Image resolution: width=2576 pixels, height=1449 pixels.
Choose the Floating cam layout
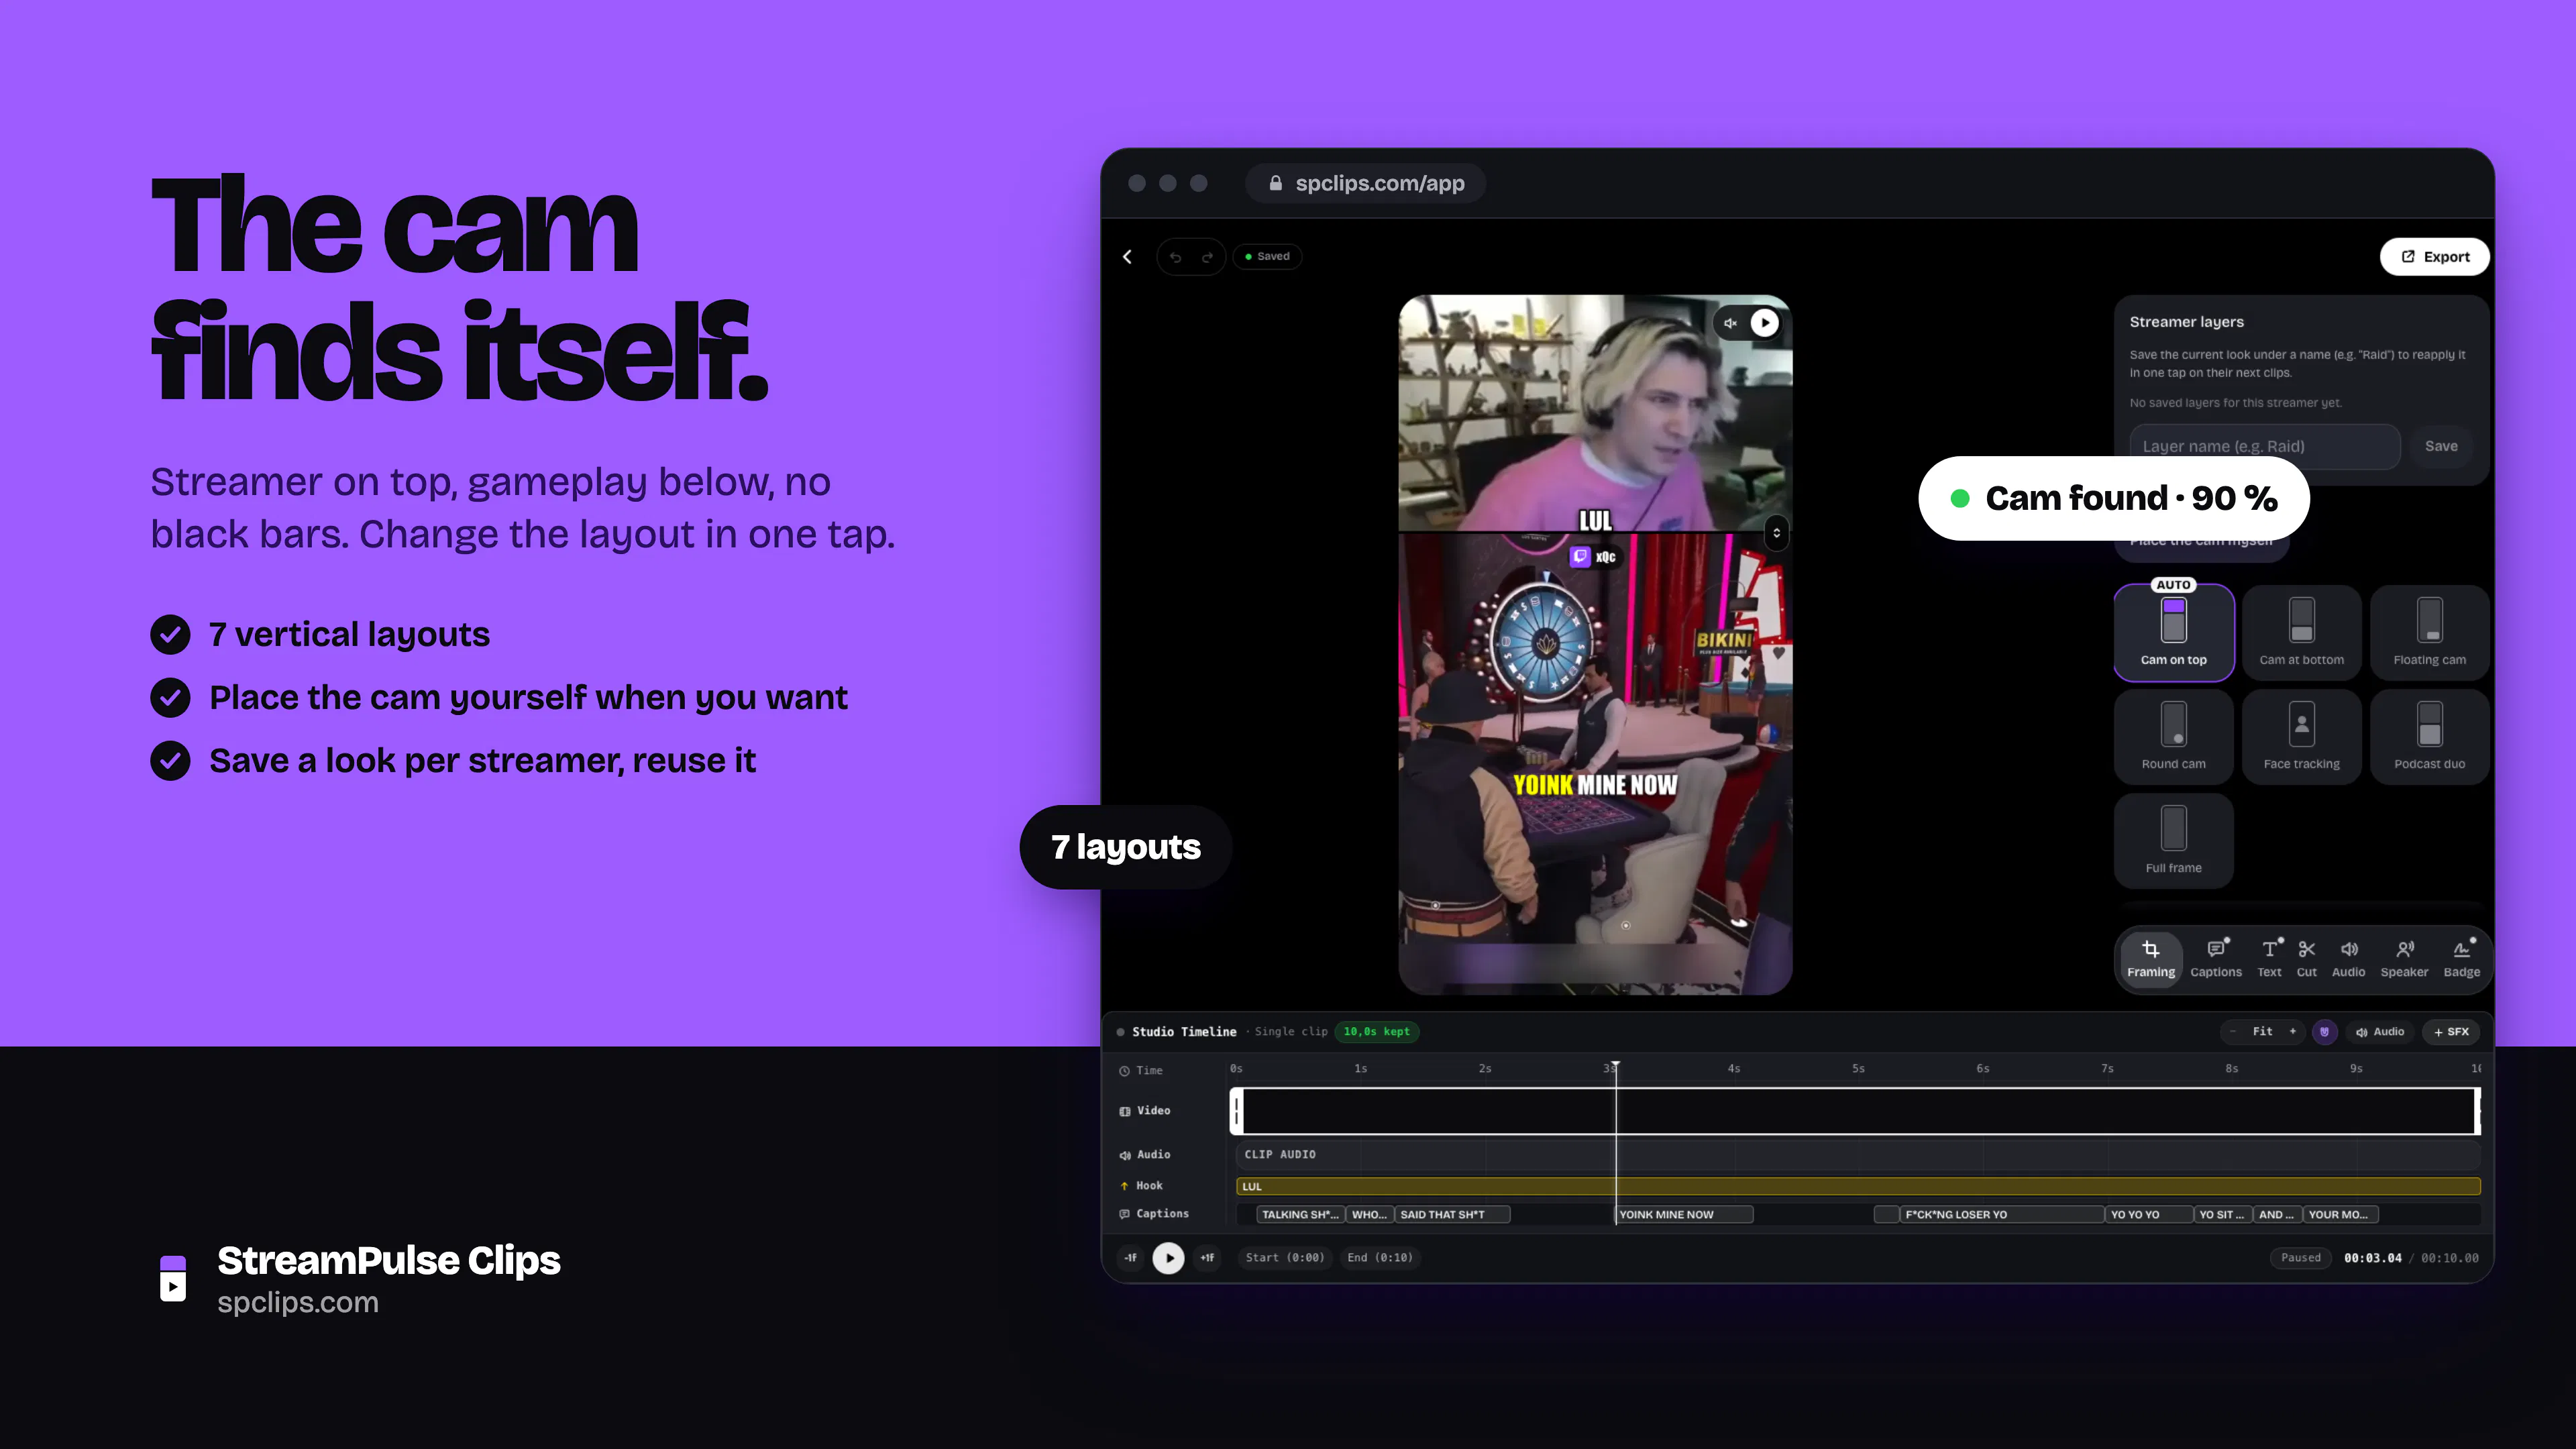pos(2430,633)
